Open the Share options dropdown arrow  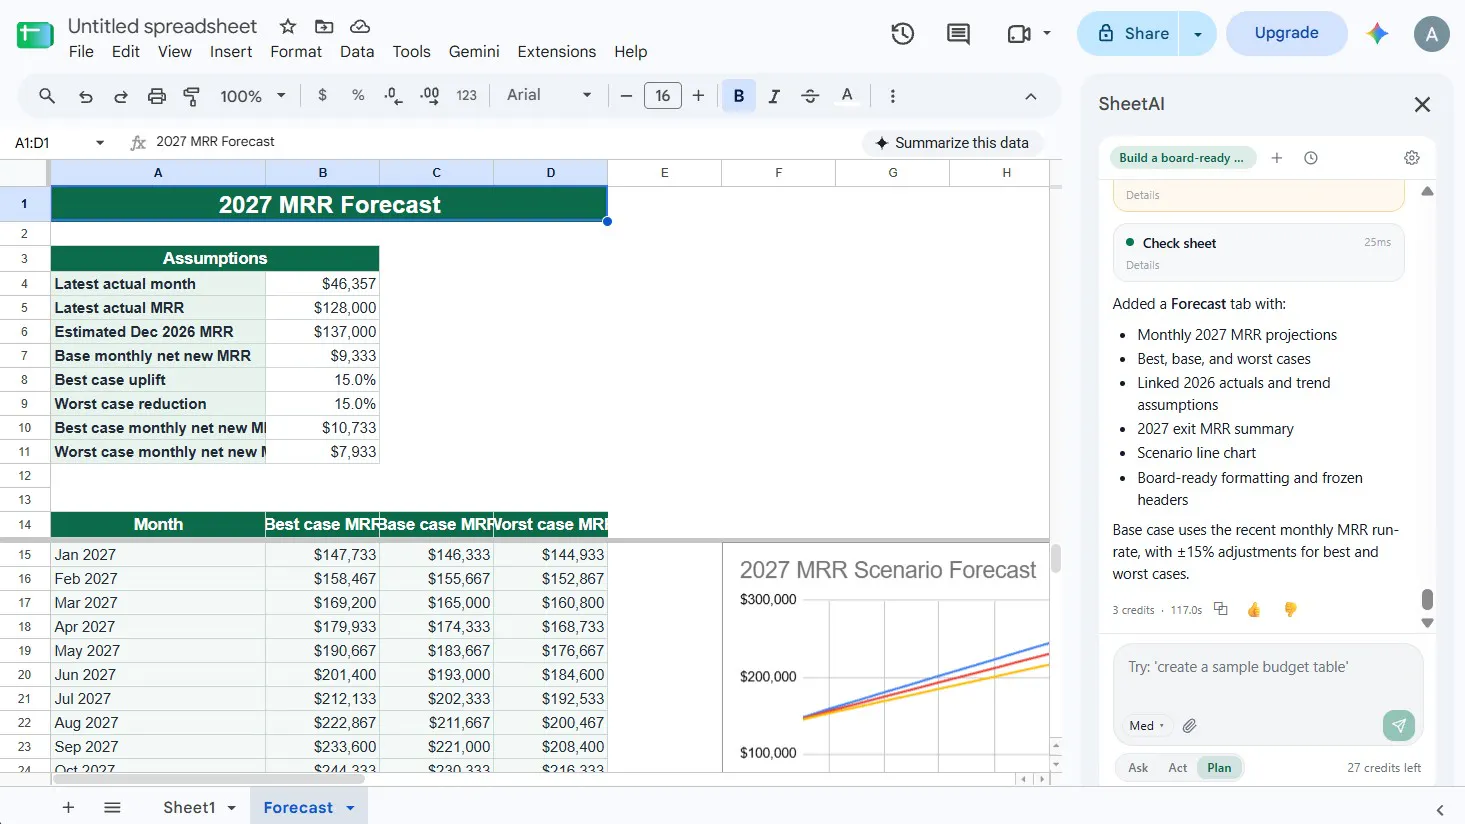[x=1197, y=34]
